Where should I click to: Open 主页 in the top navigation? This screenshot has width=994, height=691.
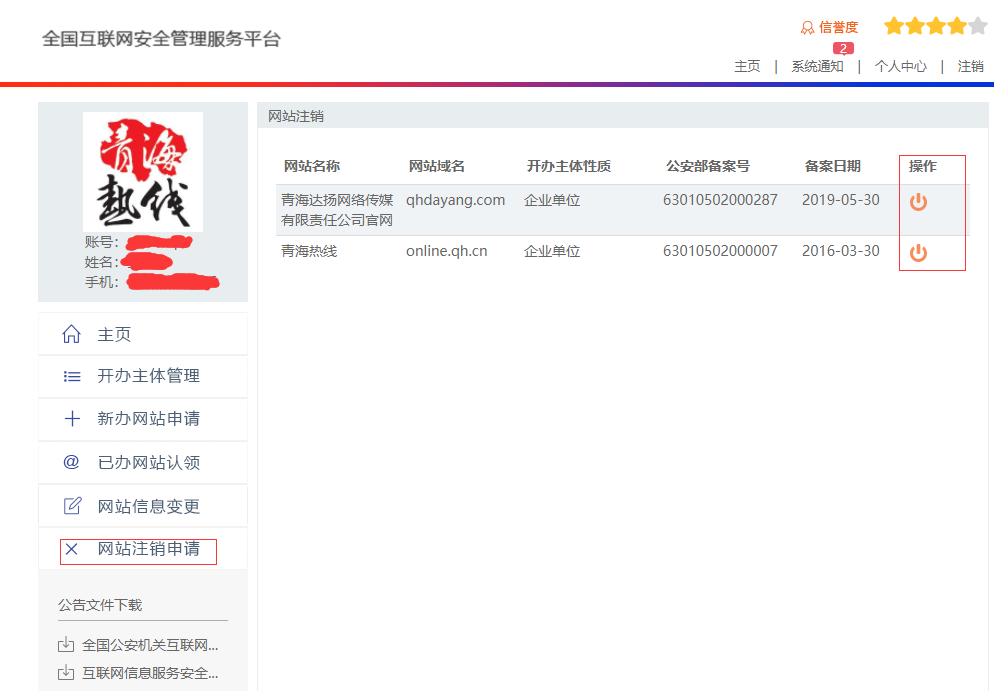(x=747, y=66)
